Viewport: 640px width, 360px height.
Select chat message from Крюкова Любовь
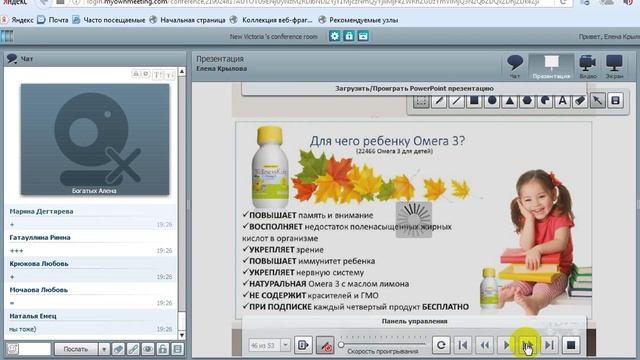click(91, 270)
